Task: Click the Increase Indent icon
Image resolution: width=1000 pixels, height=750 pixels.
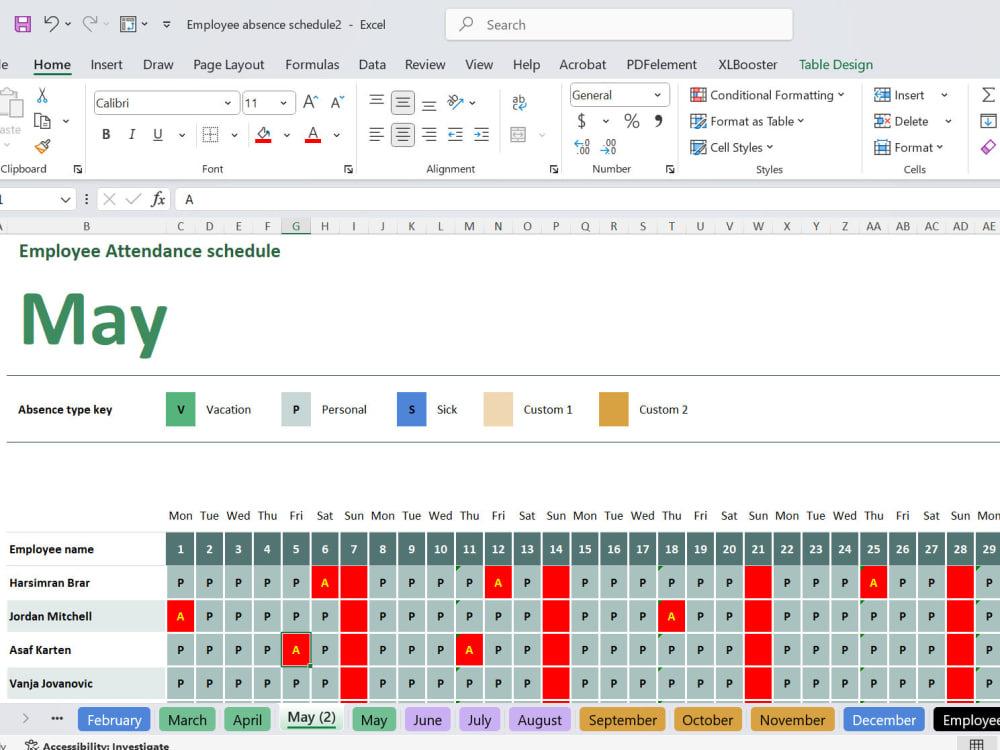Action: coord(482,135)
